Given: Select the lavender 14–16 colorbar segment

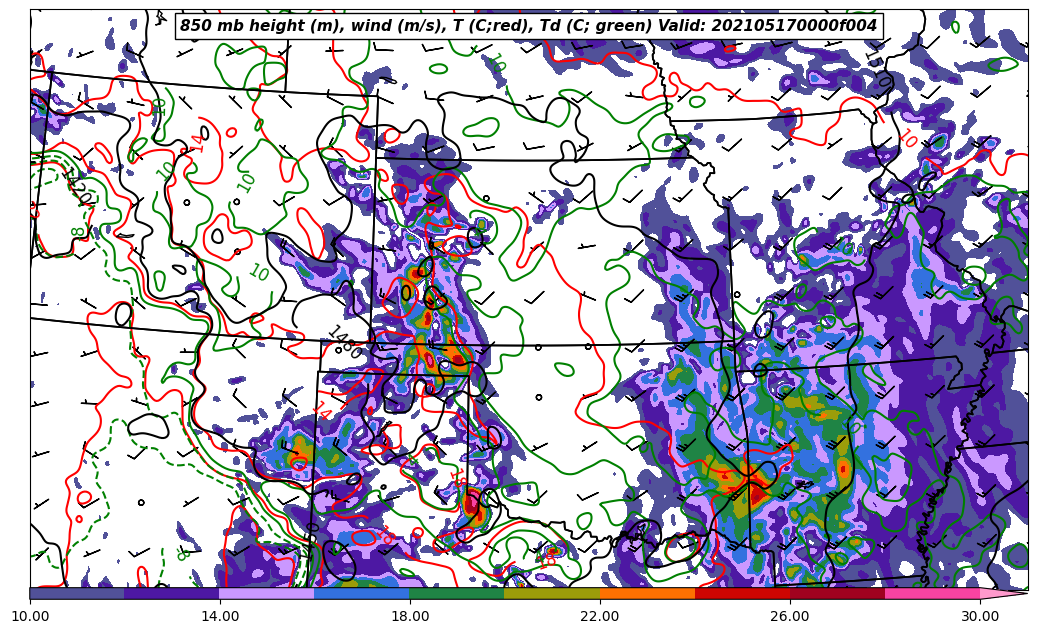Looking at the screenshot, I should [266, 593].
